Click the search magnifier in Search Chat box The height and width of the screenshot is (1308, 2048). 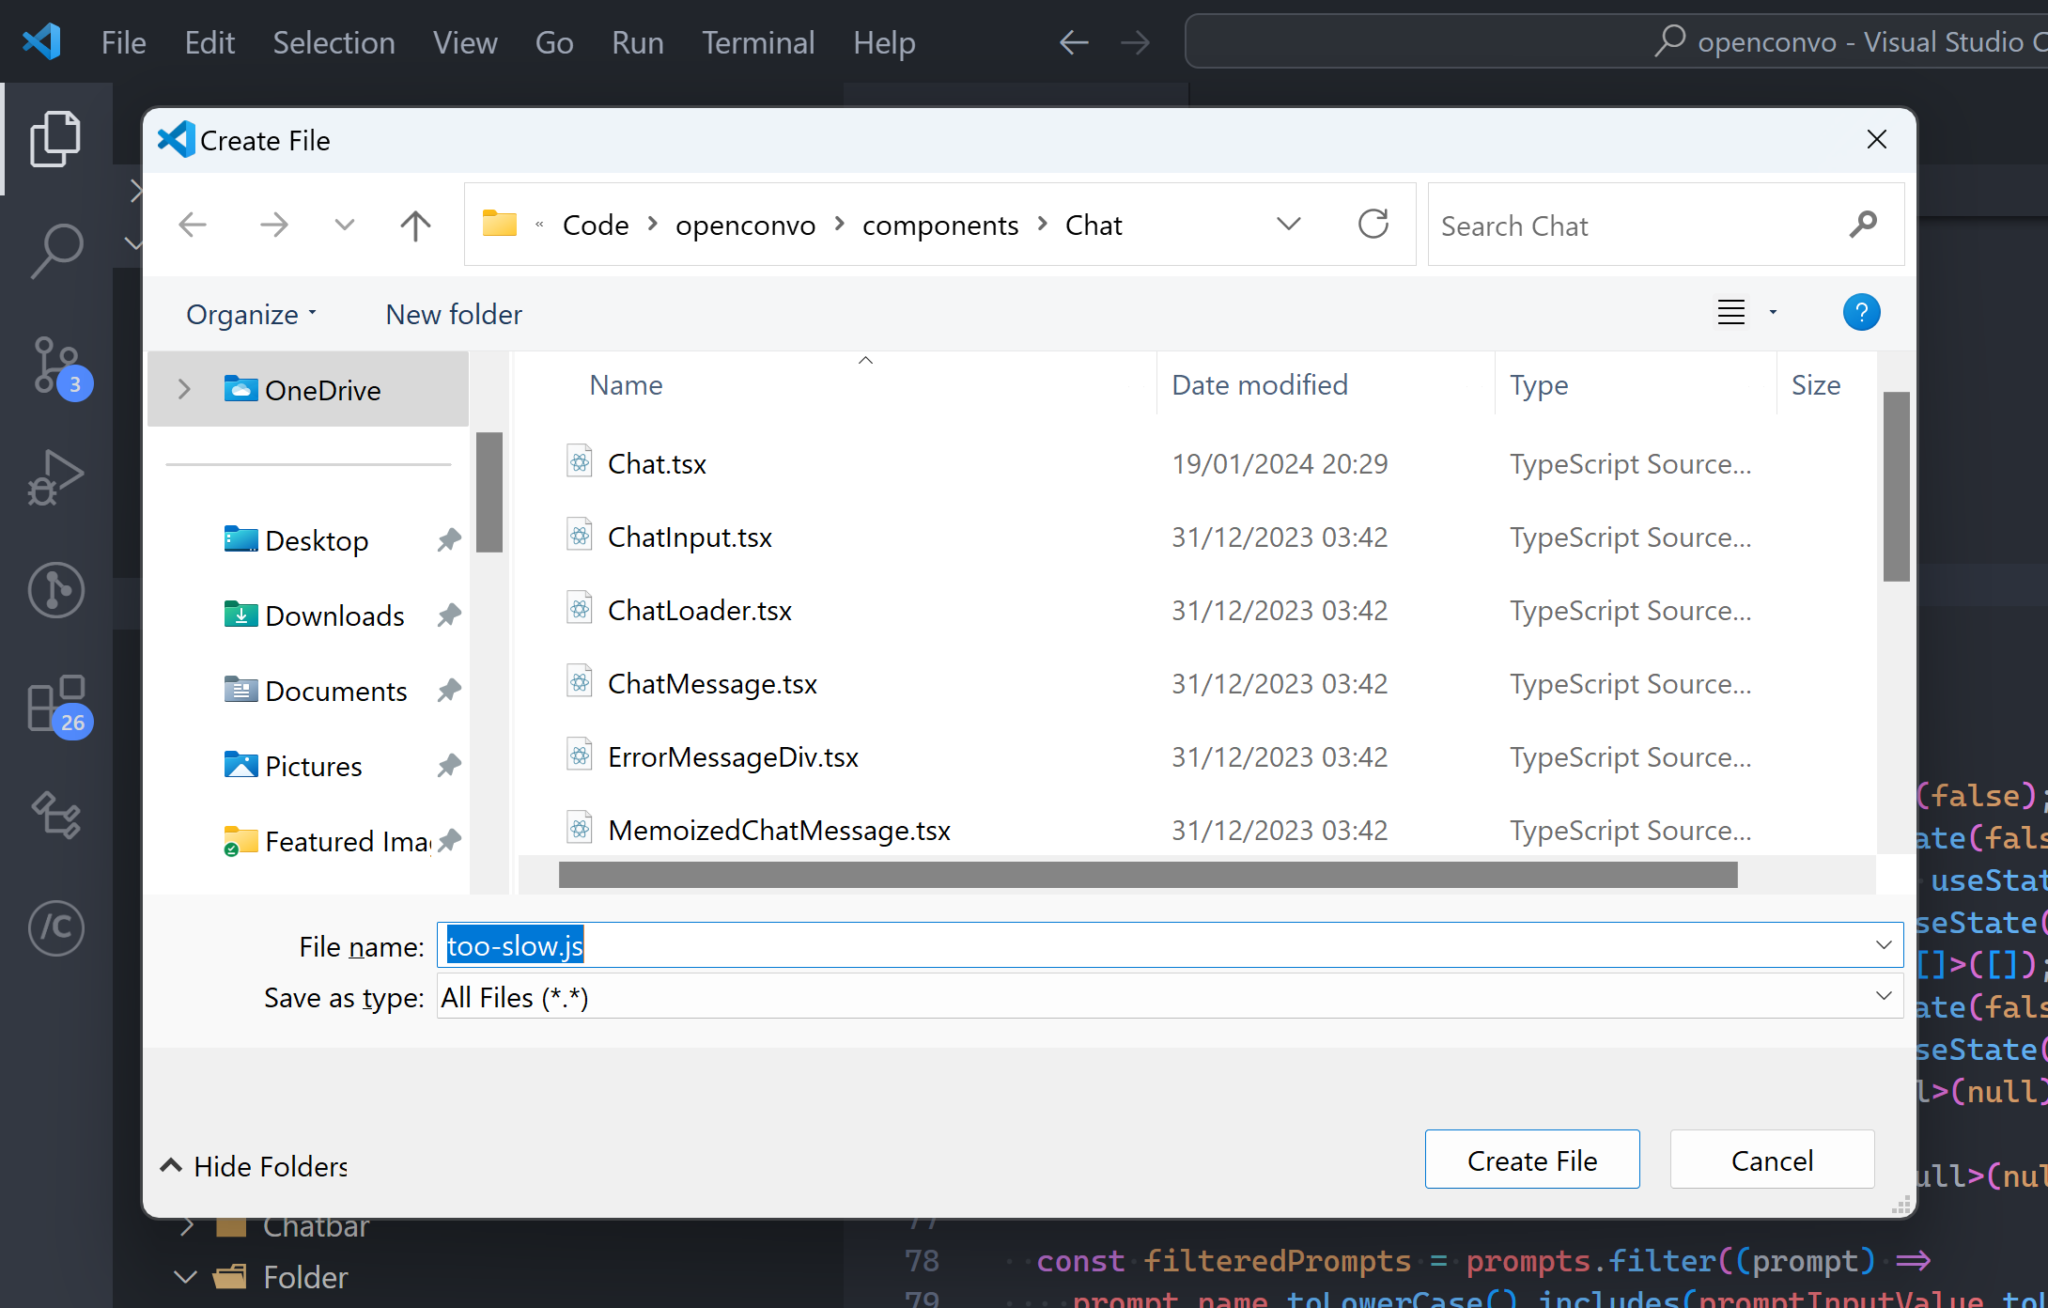(x=1862, y=225)
